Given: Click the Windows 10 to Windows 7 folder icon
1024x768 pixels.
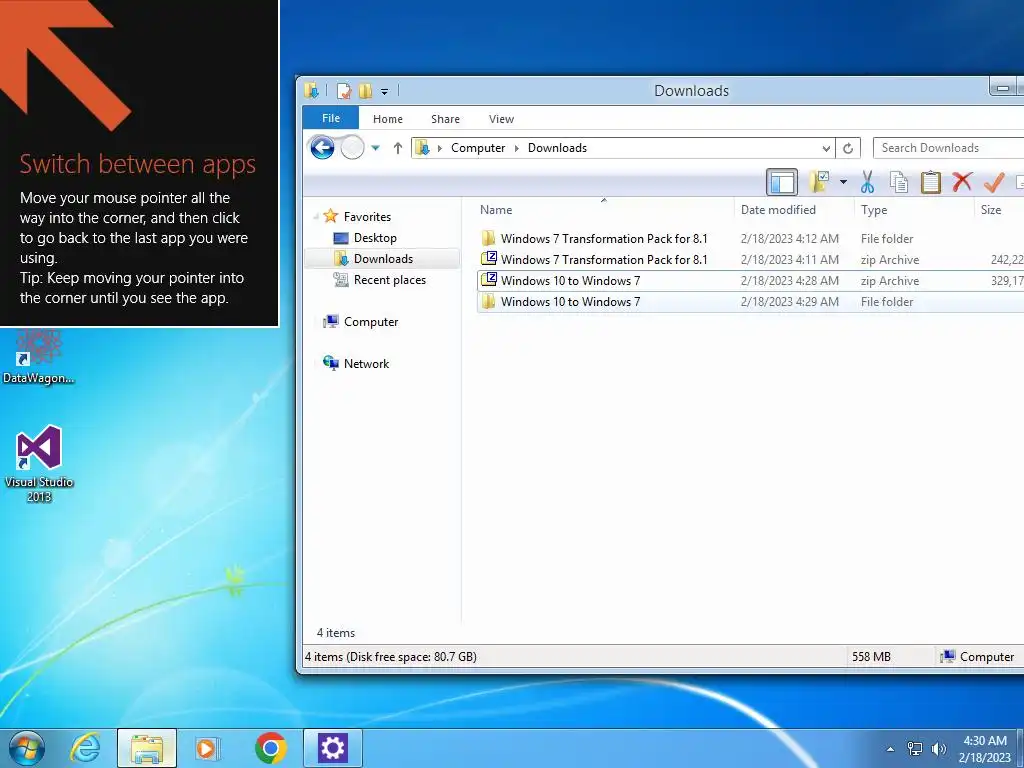Looking at the screenshot, I should (488, 301).
